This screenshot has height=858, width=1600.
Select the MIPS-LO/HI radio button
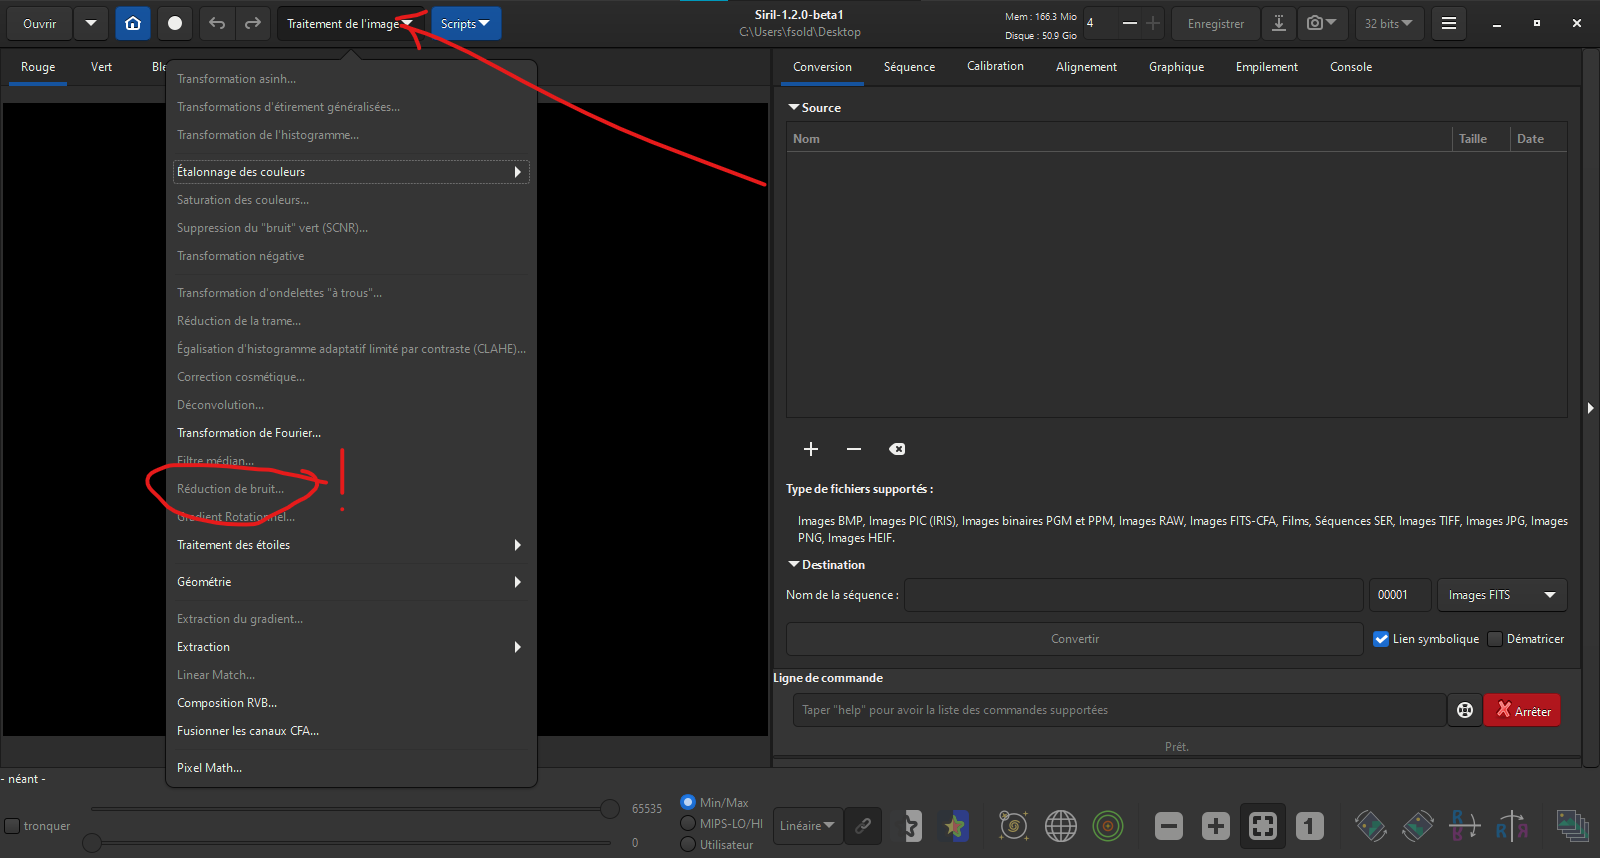[688, 824]
